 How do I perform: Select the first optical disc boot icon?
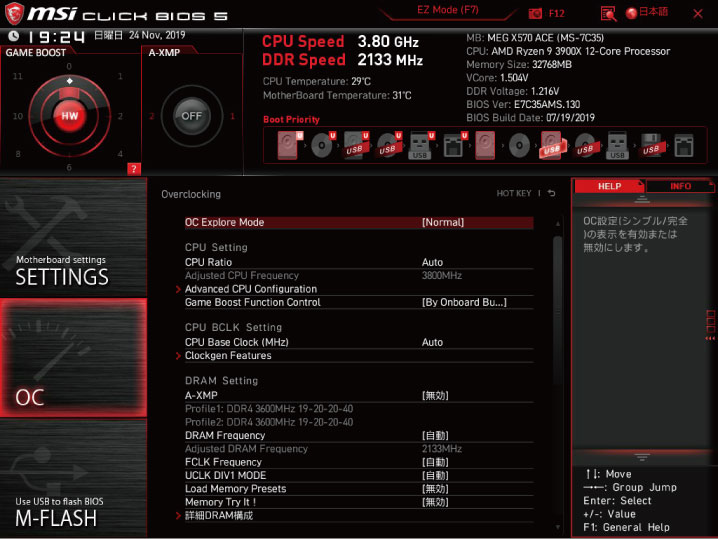[x=322, y=145]
